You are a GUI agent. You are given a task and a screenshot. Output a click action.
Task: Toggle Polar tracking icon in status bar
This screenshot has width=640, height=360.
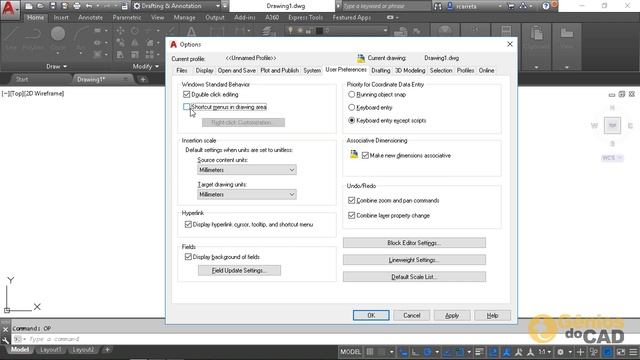click(427, 351)
